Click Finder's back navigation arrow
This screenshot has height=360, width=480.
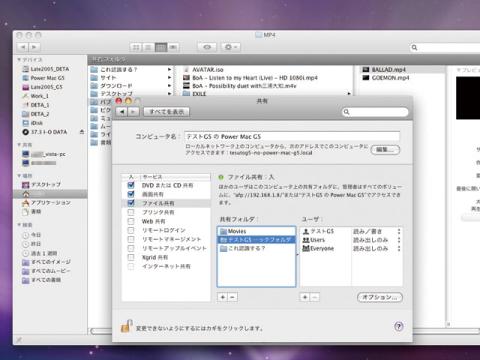tap(23, 47)
